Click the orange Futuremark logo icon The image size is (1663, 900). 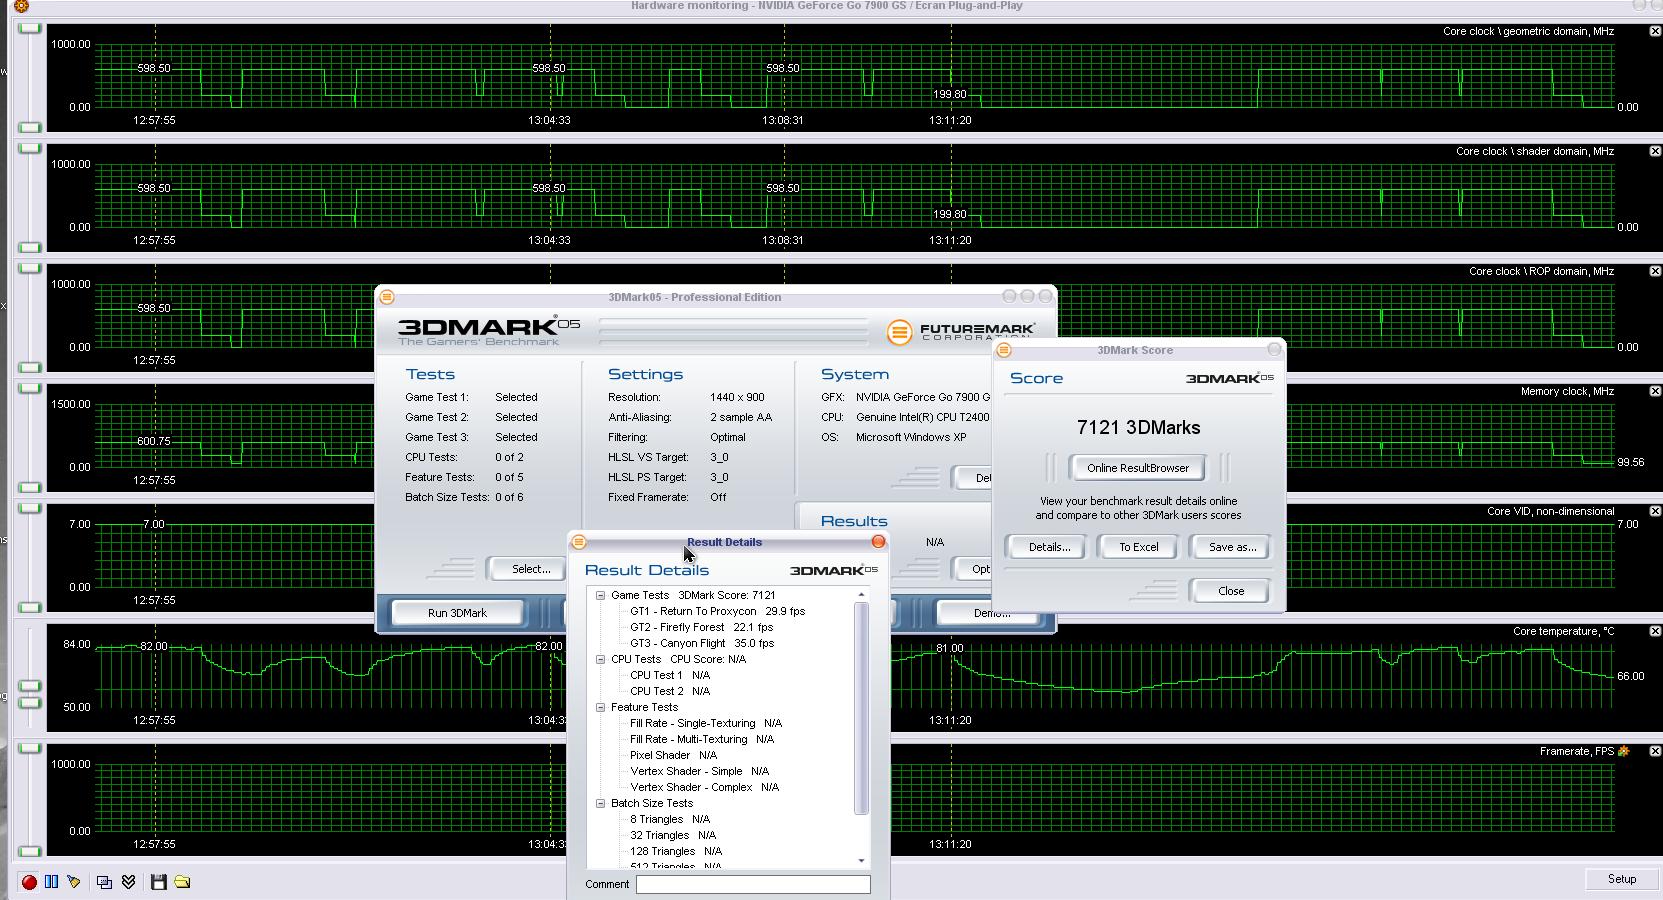pyautogui.click(x=899, y=332)
